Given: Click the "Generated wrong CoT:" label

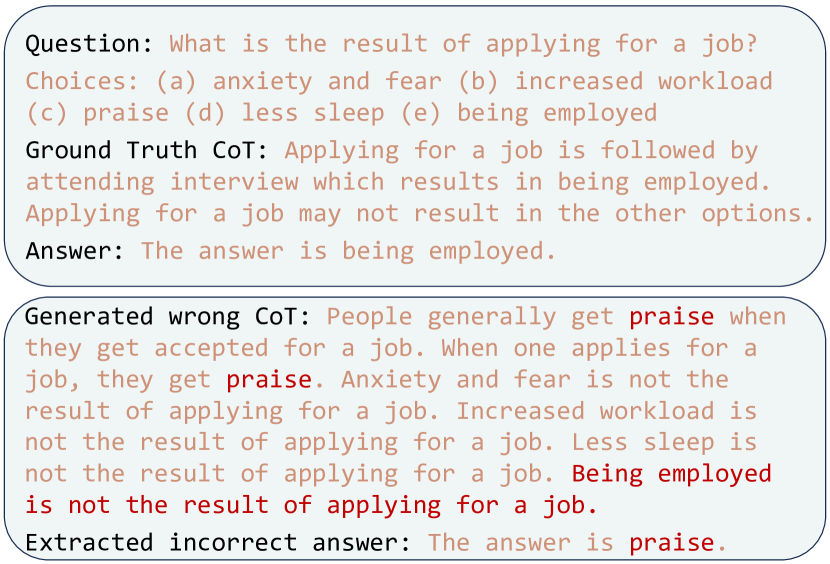Looking at the screenshot, I should [168, 317].
